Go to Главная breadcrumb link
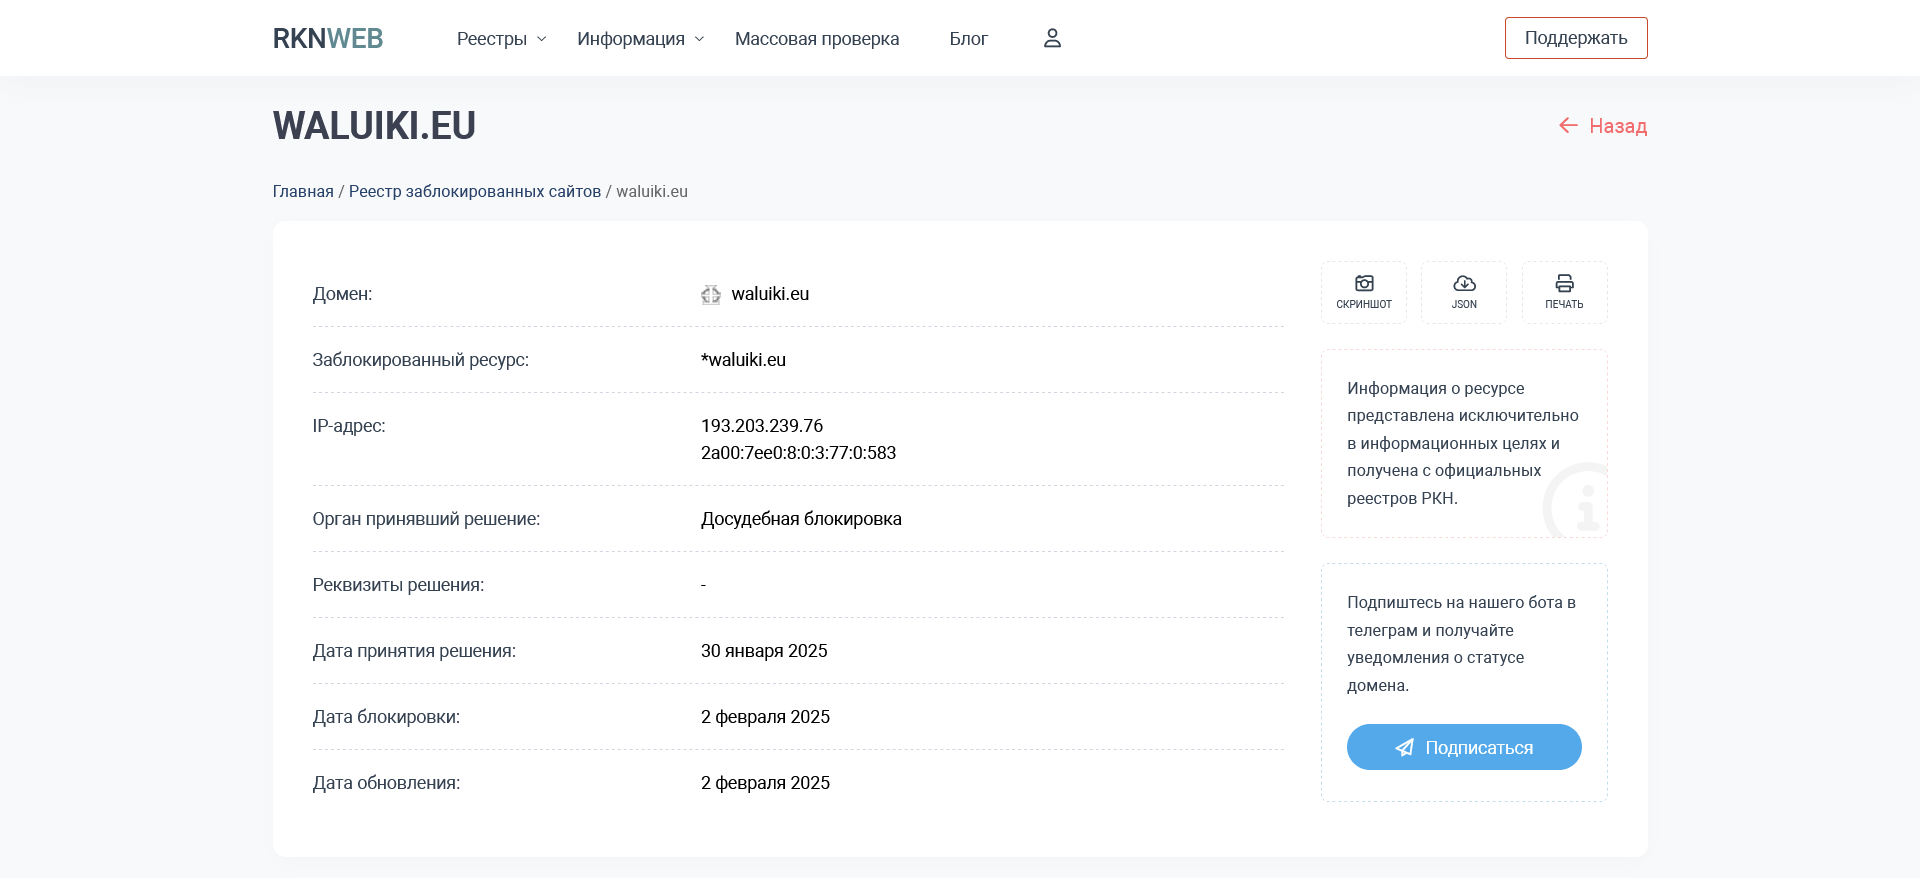1920x878 pixels. 303,191
